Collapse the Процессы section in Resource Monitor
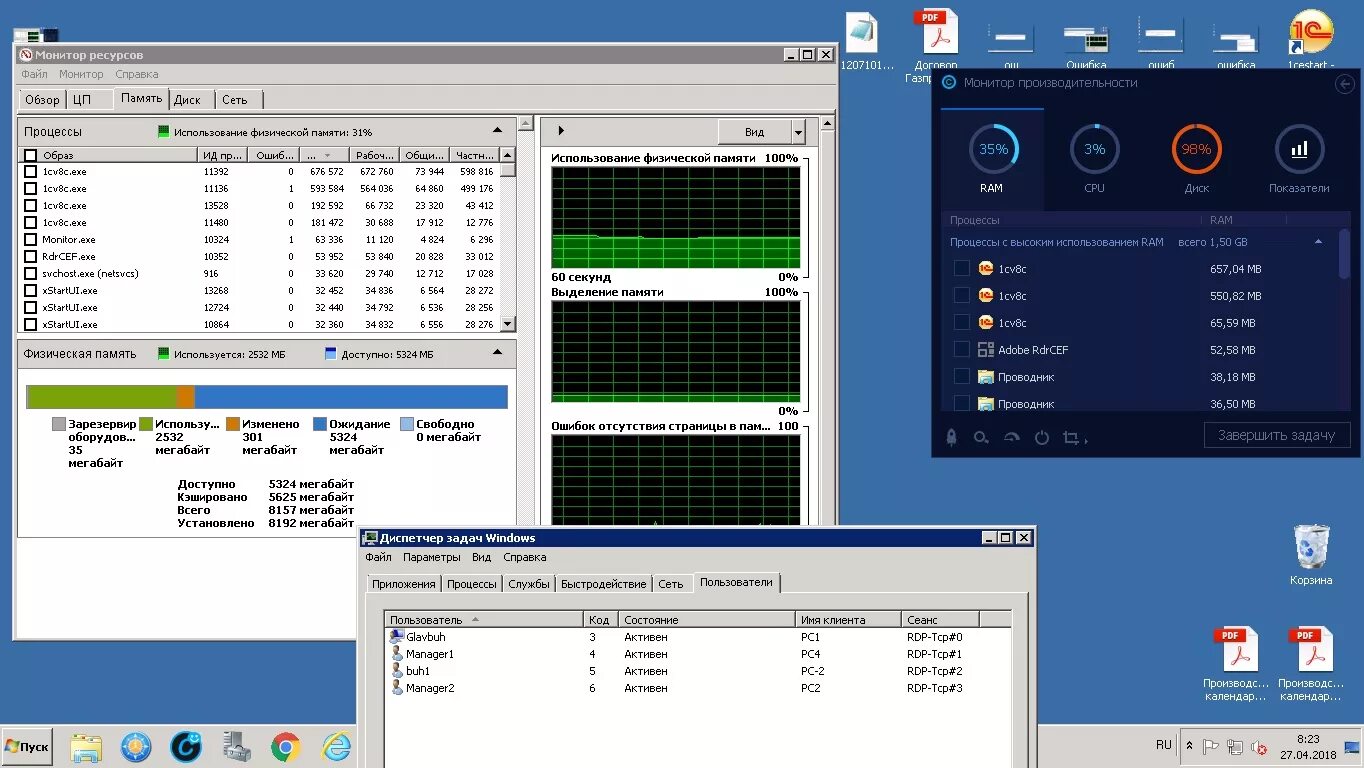 (498, 131)
